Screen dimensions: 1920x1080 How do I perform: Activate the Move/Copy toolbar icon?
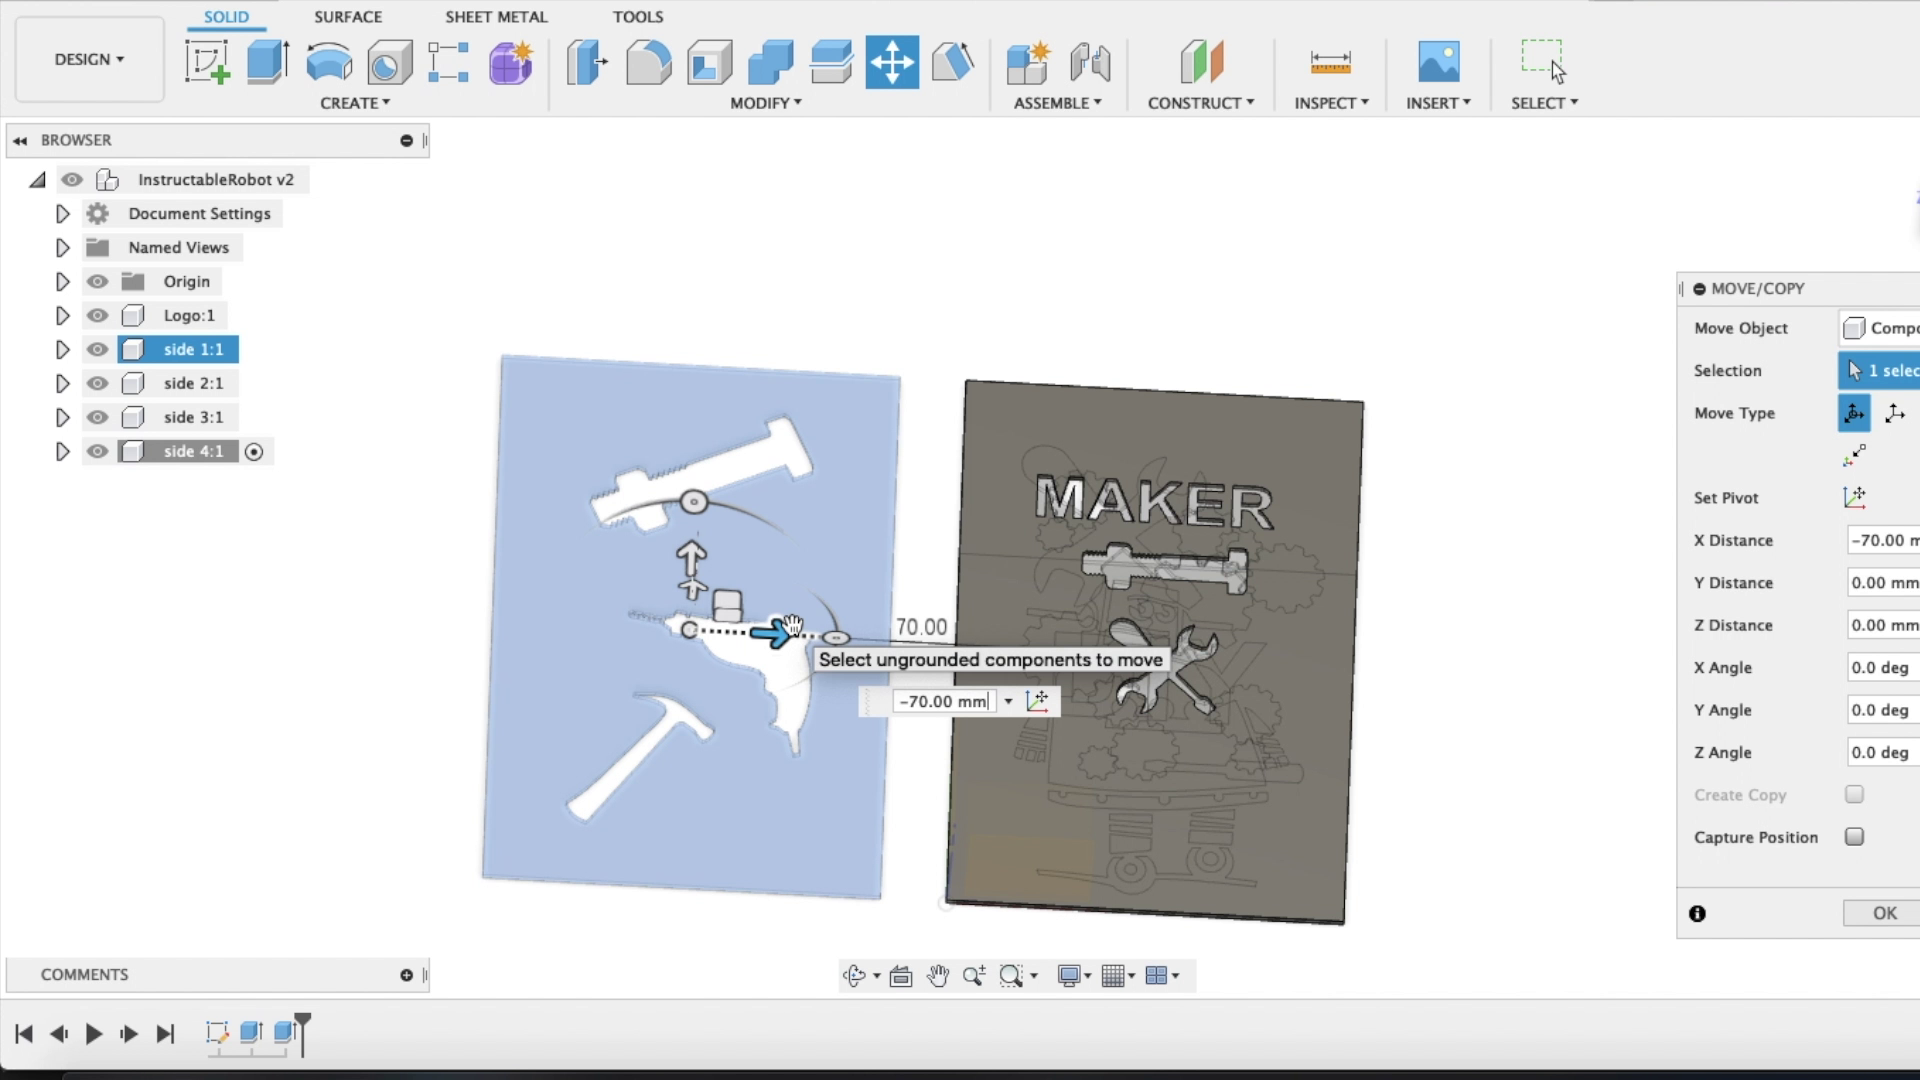[891, 62]
